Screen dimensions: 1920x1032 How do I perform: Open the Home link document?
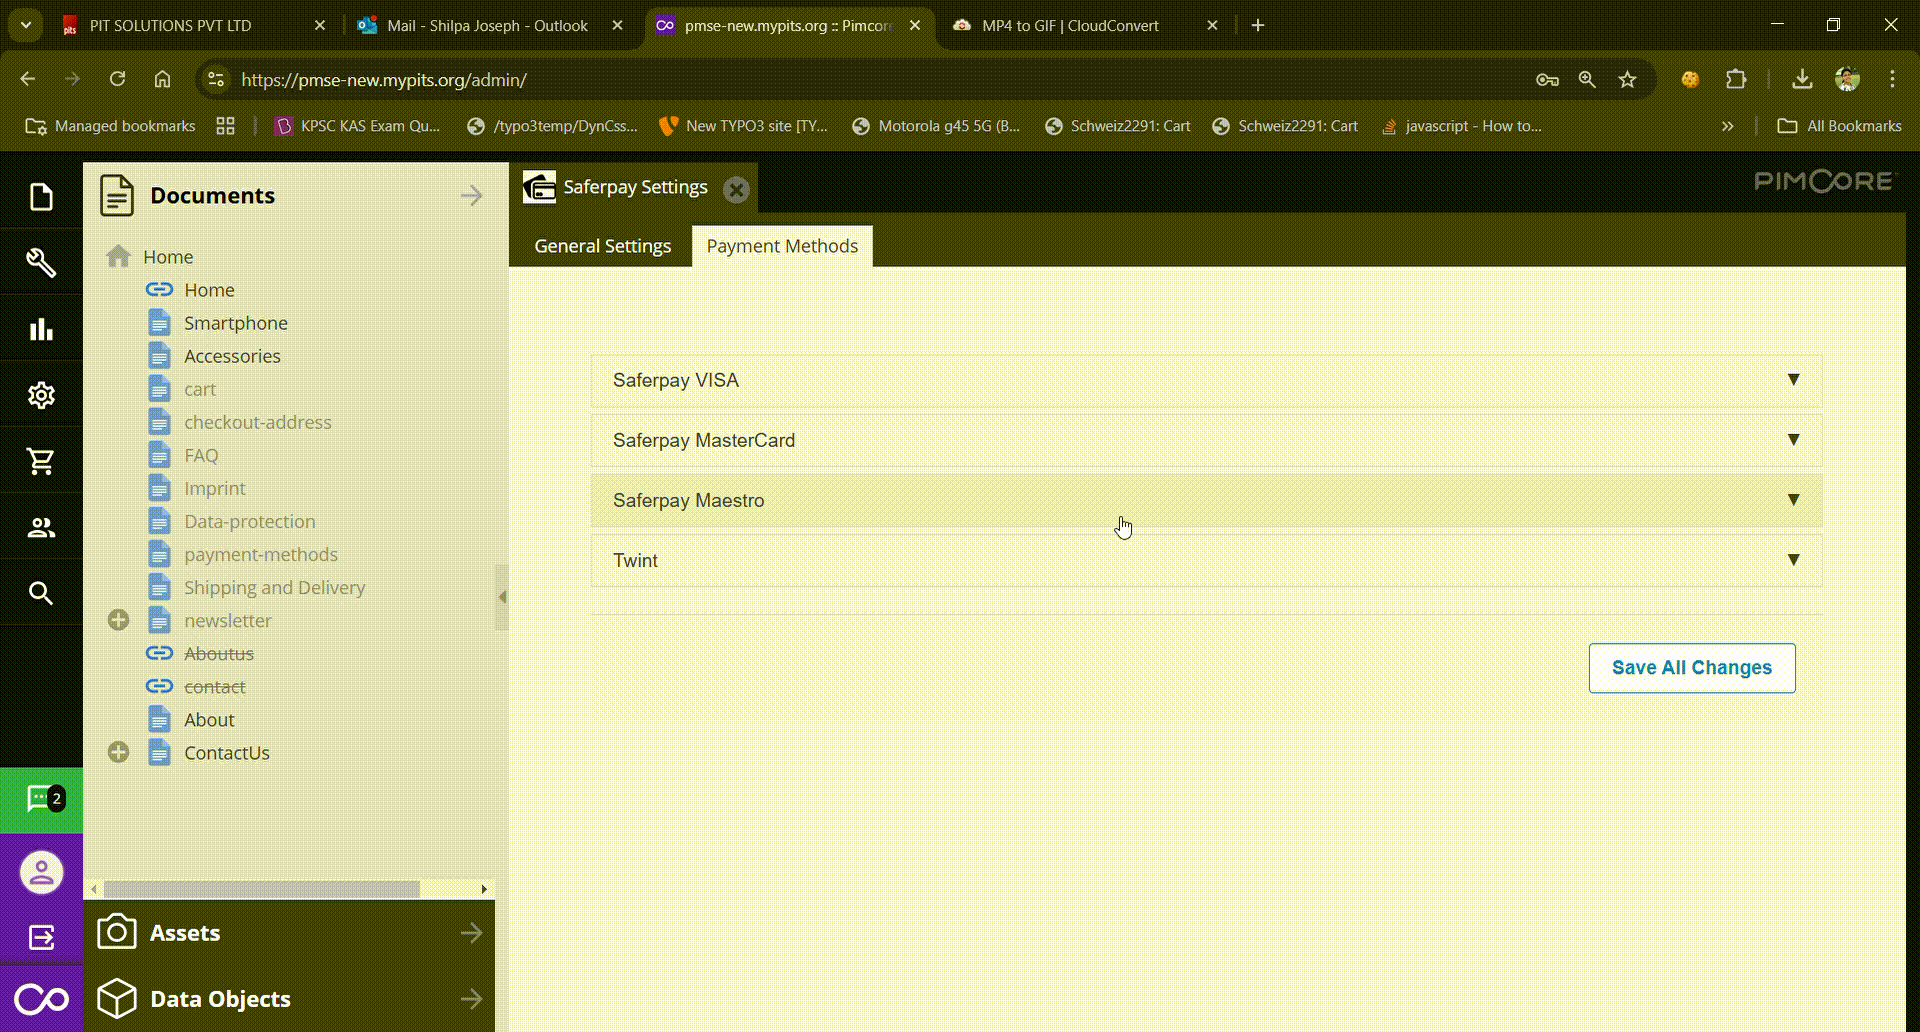pos(209,290)
